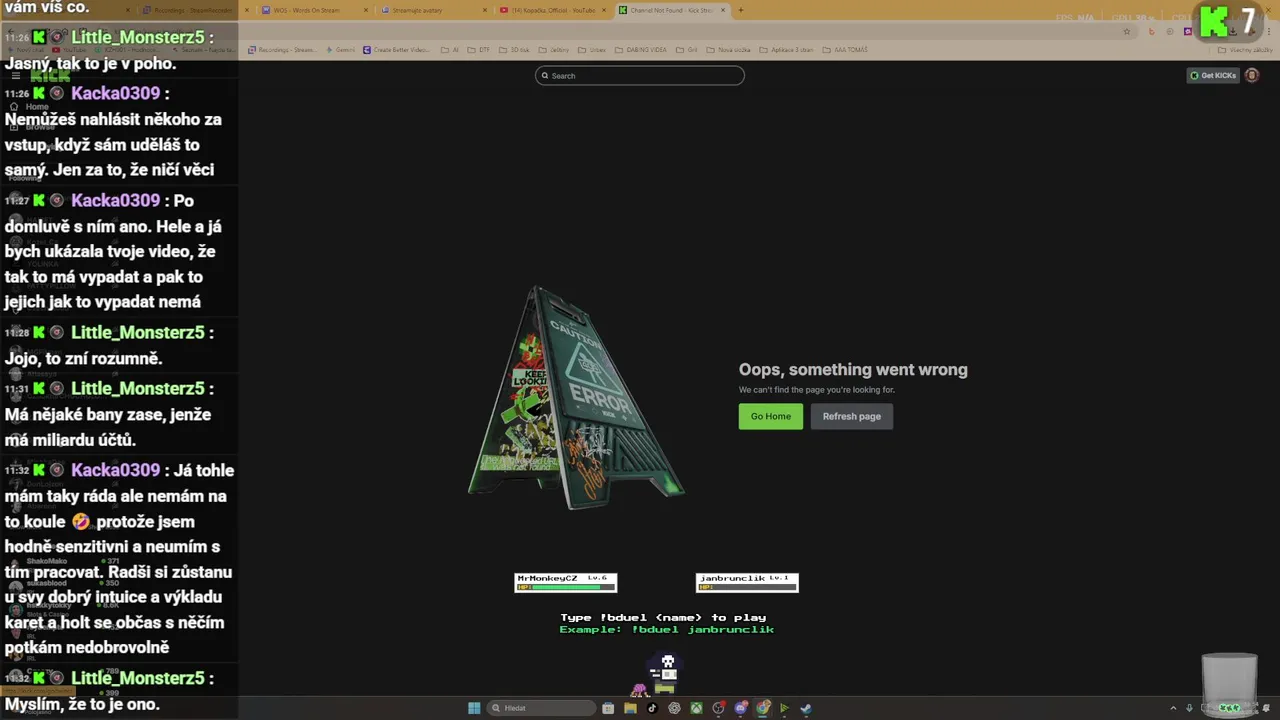Click the Example: !bduel janbrunclik text

[x=667, y=629]
